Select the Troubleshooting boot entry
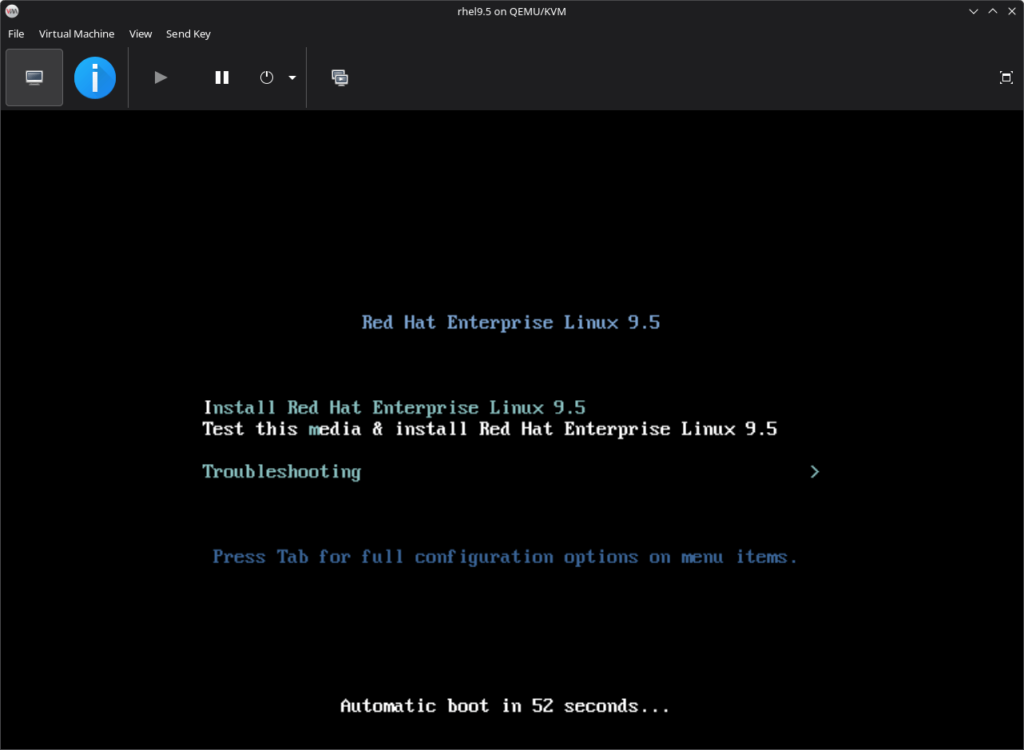 tap(281, 472)
